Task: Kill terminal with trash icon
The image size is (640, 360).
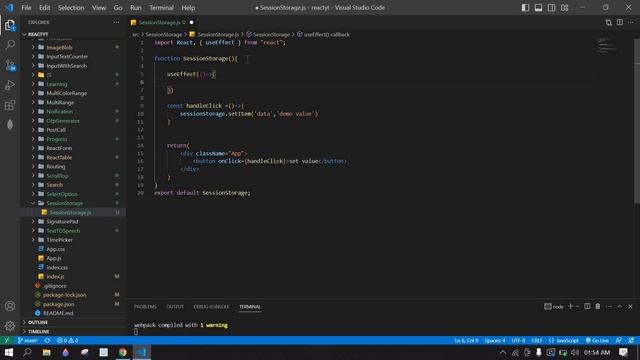Action: [x=598, y=307]
